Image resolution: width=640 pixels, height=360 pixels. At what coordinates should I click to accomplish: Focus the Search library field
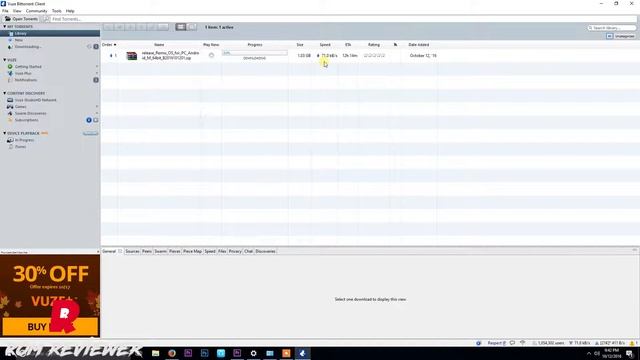[612, 28]
